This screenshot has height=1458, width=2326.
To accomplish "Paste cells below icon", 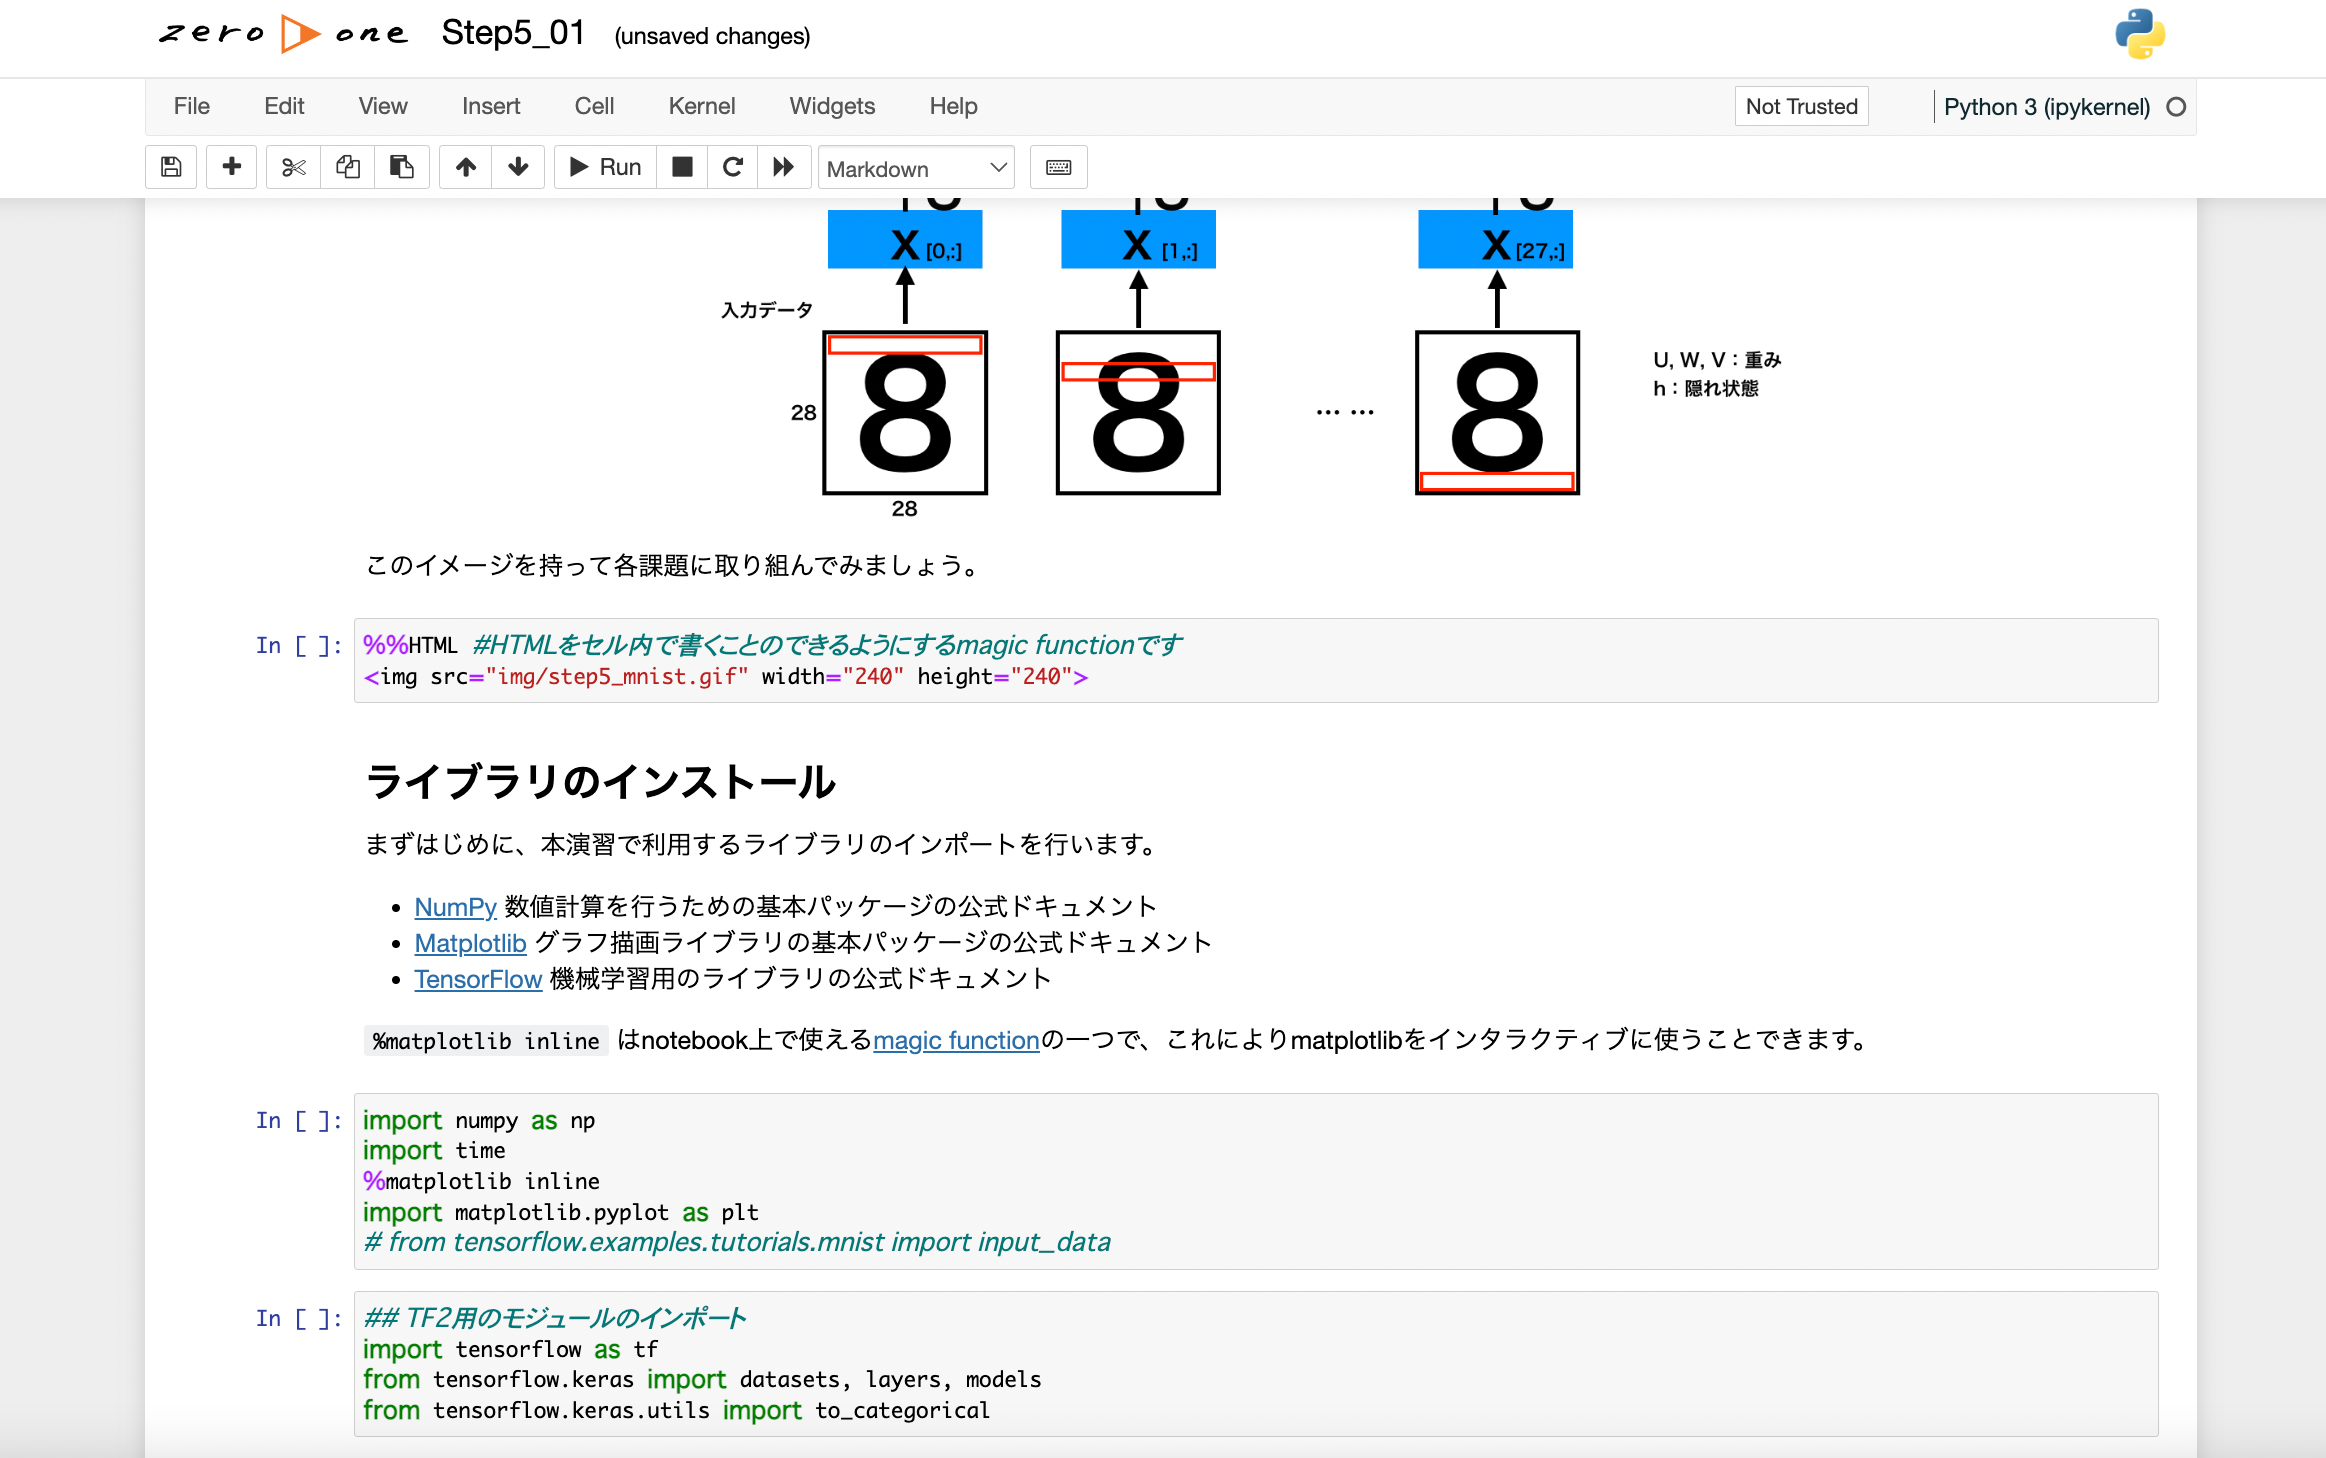I will coord(402,167).
